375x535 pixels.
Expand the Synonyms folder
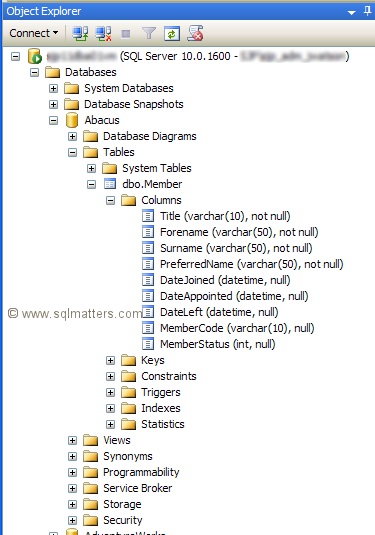[72, 457]
